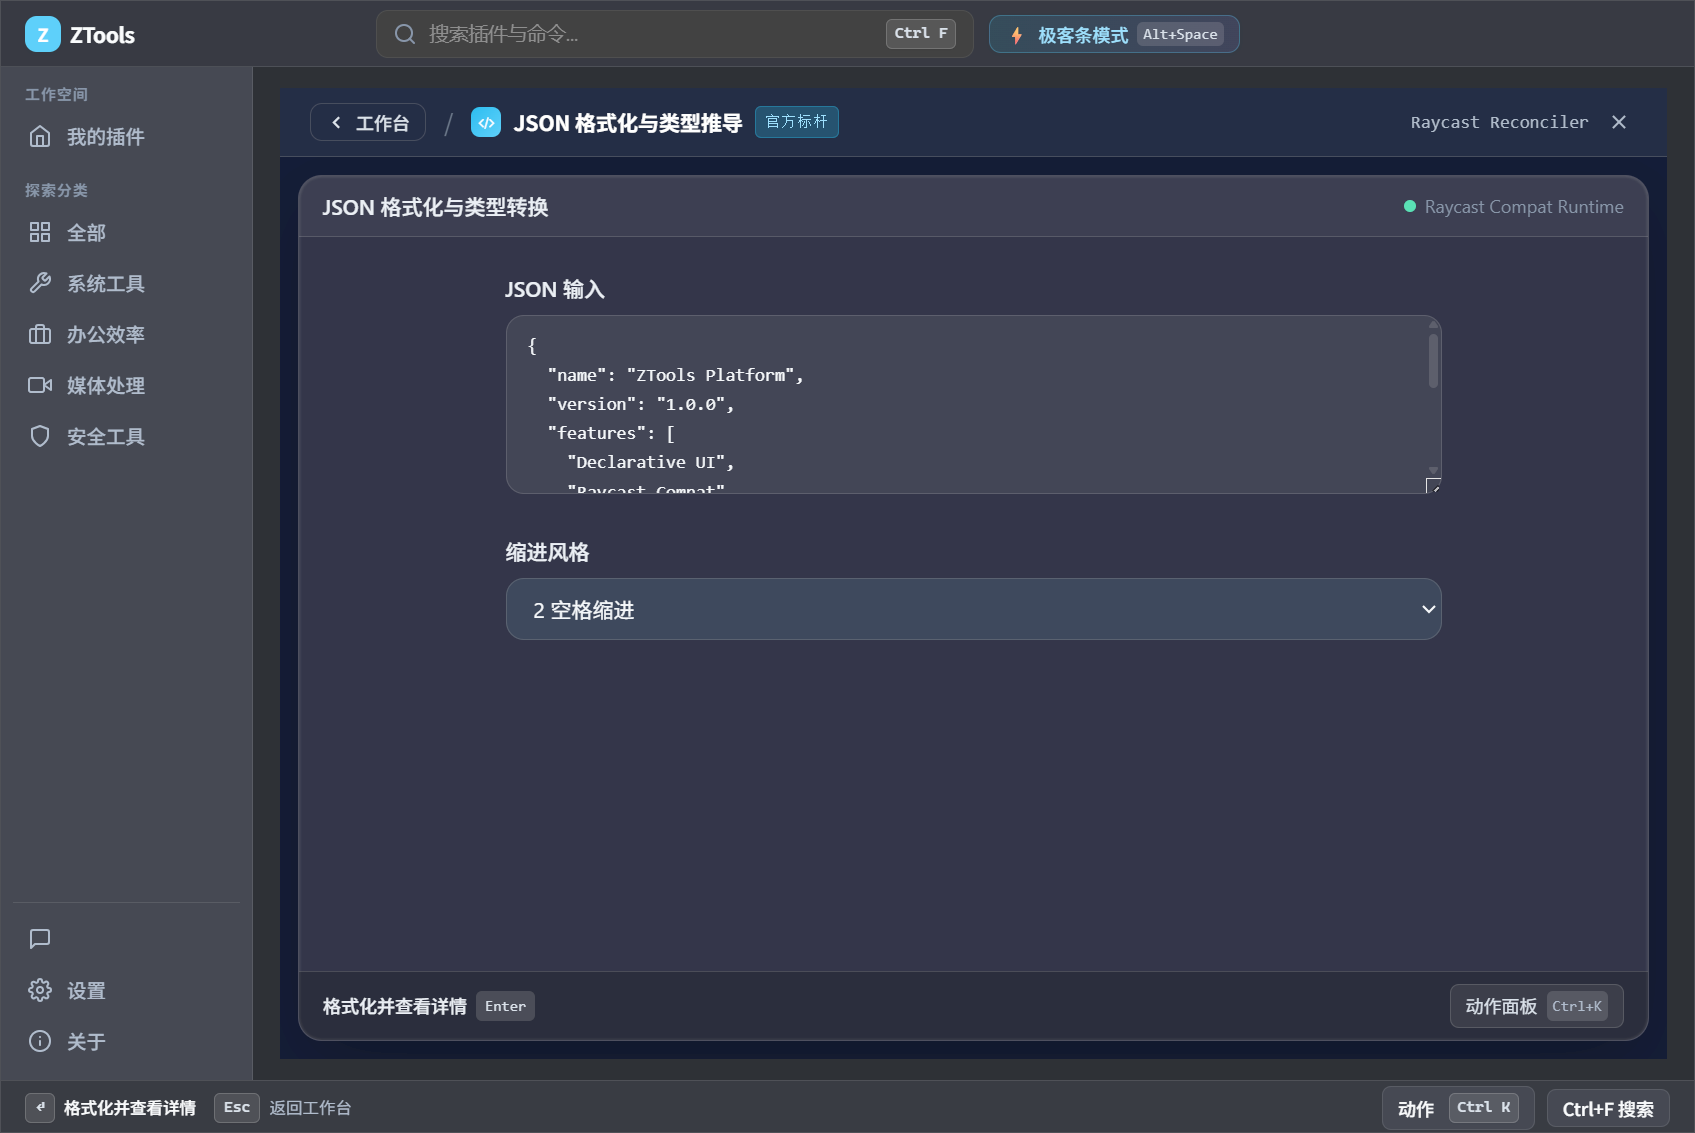Click 格式化并查看详情 in the plugin footer
This screenshot has width=1695, height=1133.
428,1006
